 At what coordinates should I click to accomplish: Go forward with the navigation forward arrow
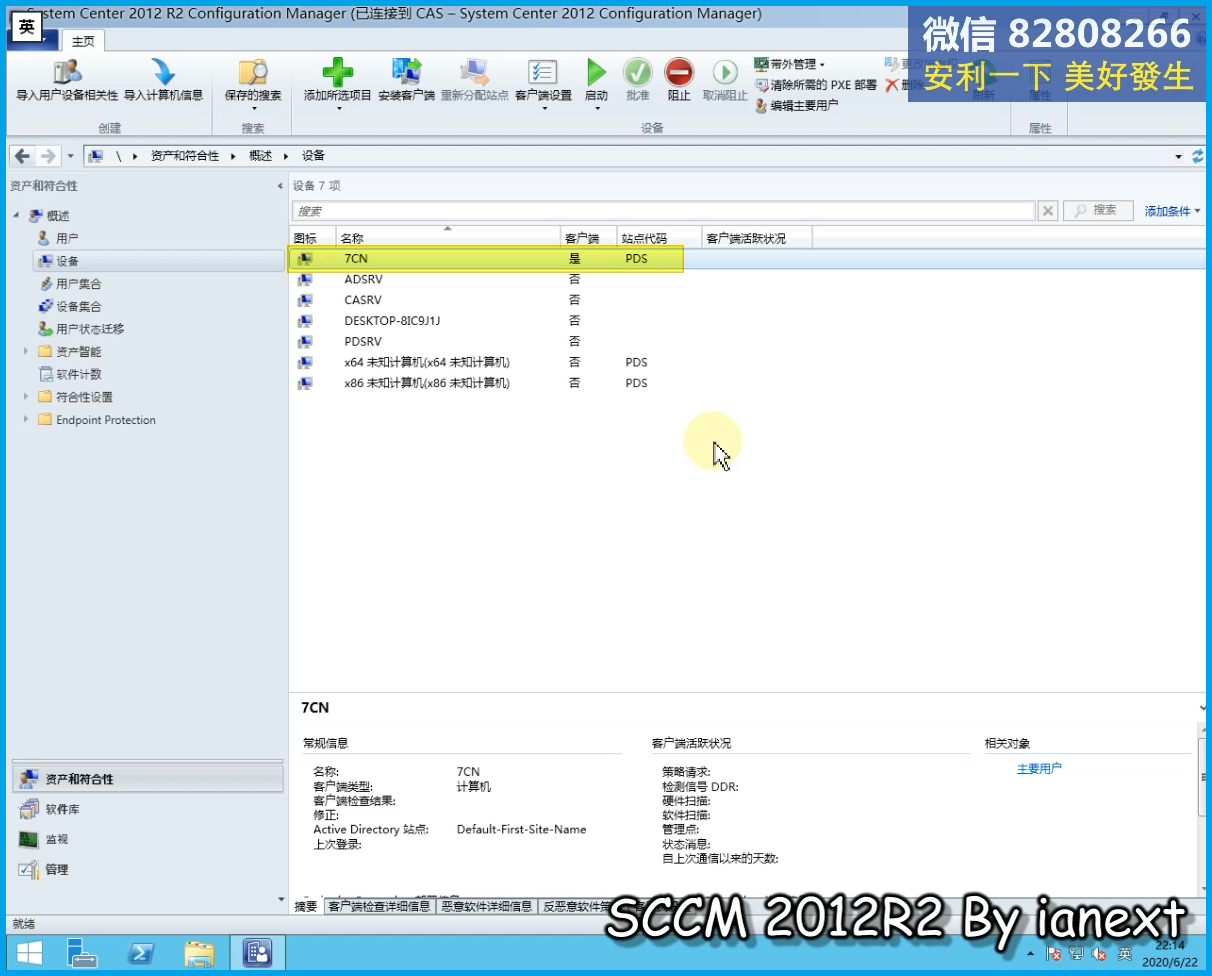pos(47,156)
